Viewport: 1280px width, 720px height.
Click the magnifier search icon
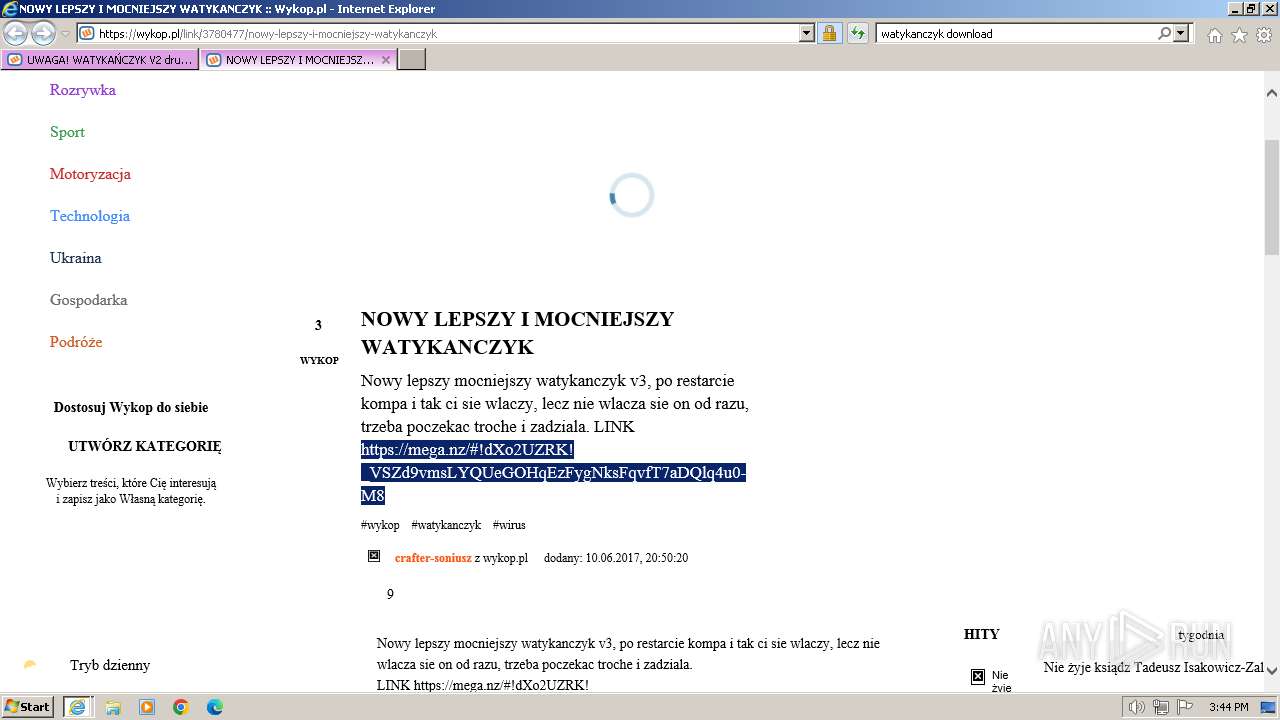[1164, 33]
